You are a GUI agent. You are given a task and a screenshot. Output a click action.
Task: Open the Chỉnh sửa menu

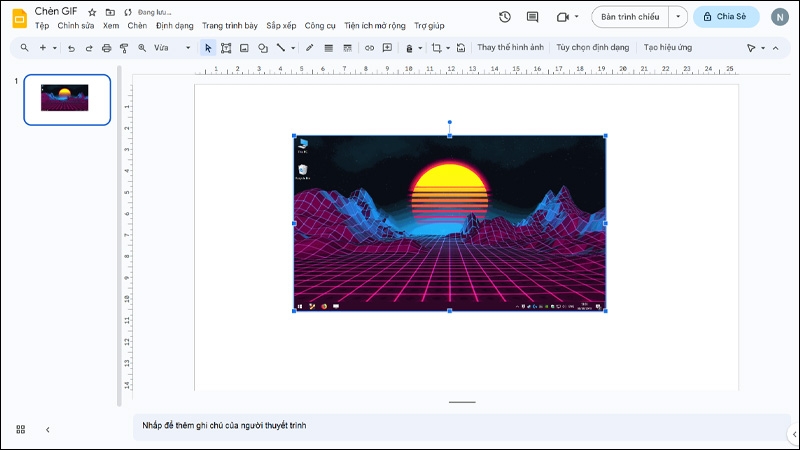click(76, 26)
